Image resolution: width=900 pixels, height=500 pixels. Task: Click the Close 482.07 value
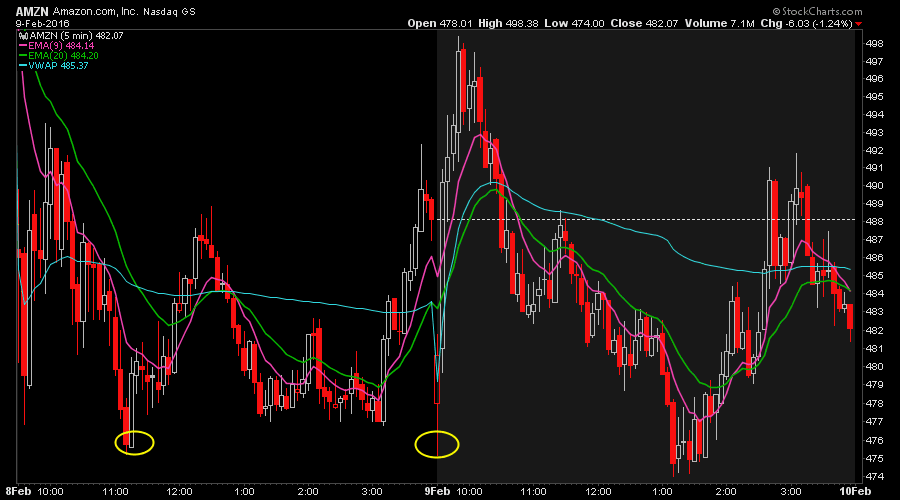(x=644, y=24)
